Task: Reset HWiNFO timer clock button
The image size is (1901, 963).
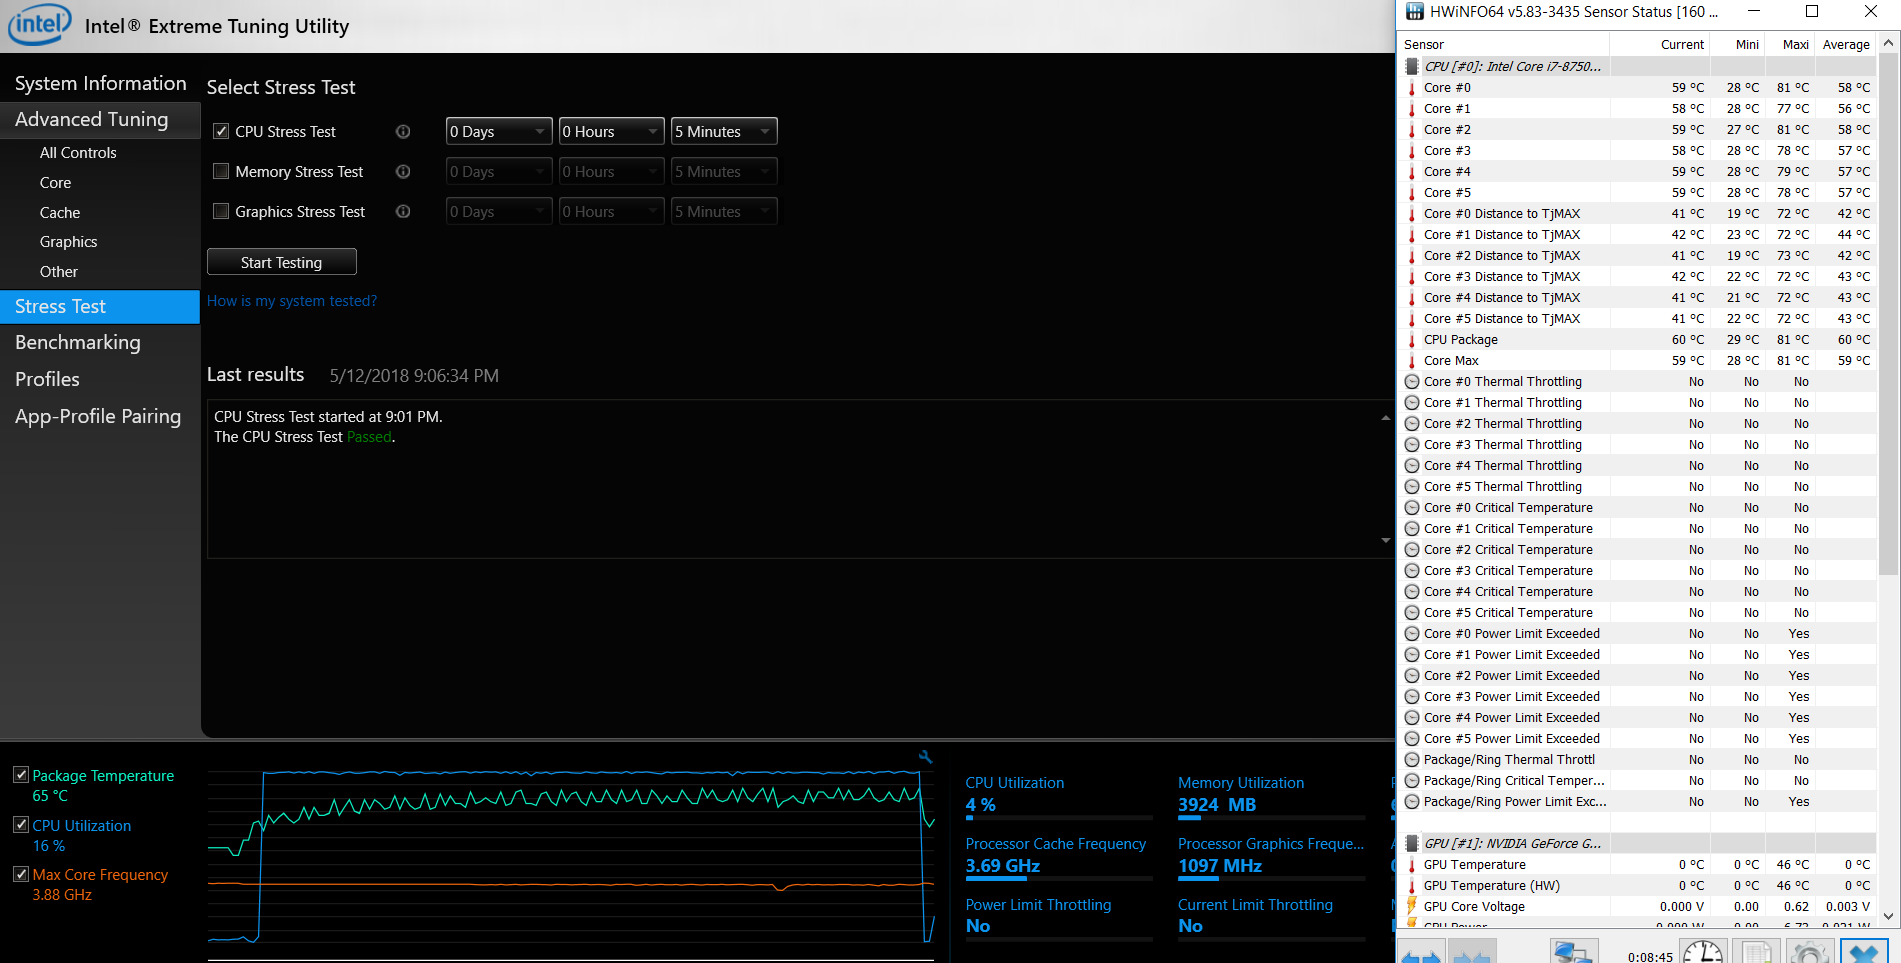Action: coord(1703,952)
